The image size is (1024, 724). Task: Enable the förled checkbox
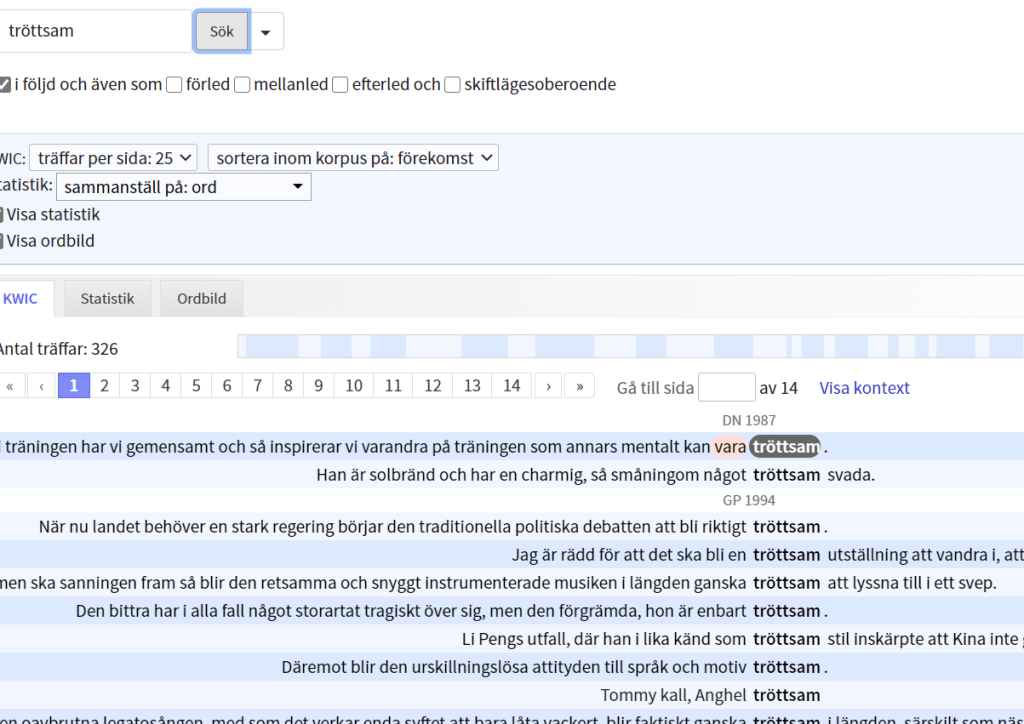click(x=174, y=85)
